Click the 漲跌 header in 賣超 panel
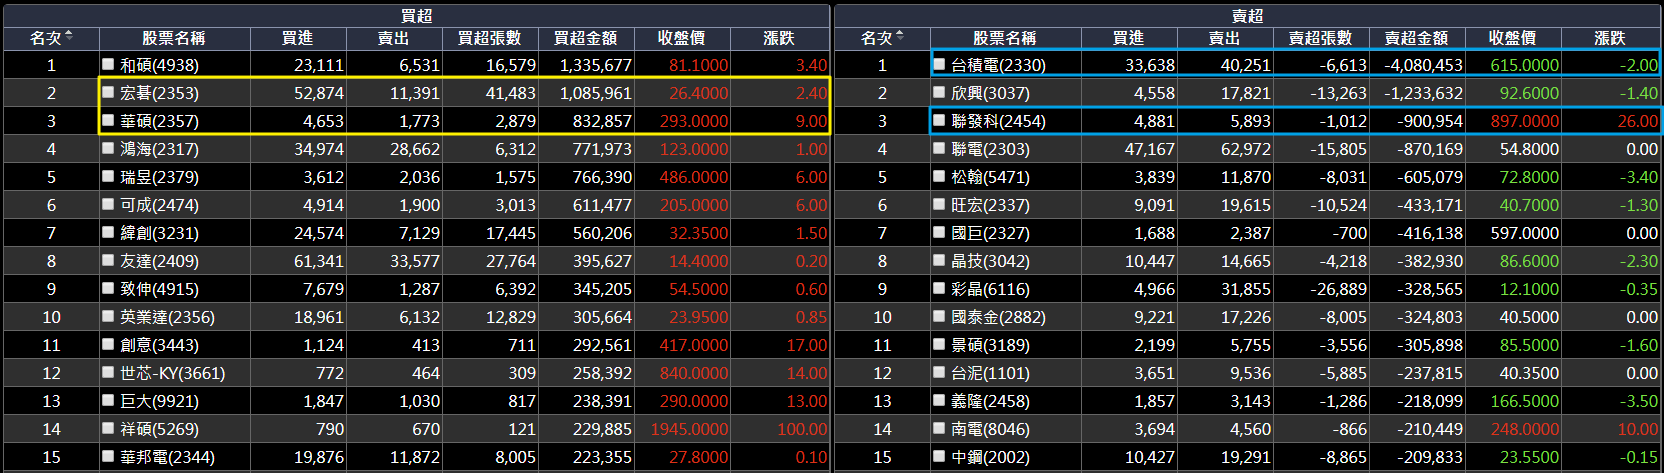 tap(1610, 38)
